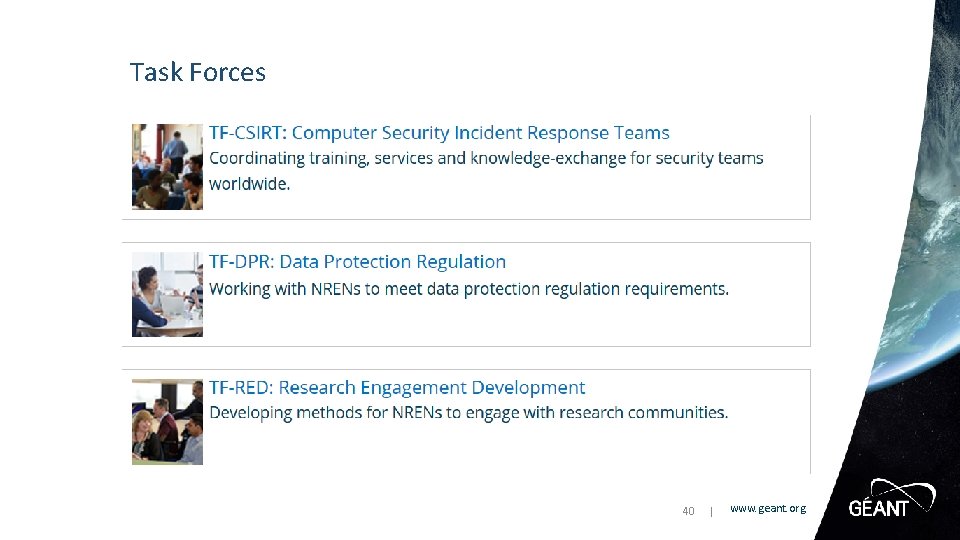Open the TF-CSIRT Computer Security Incident heading
Screen dimensions: 960x540
point(439,133)
